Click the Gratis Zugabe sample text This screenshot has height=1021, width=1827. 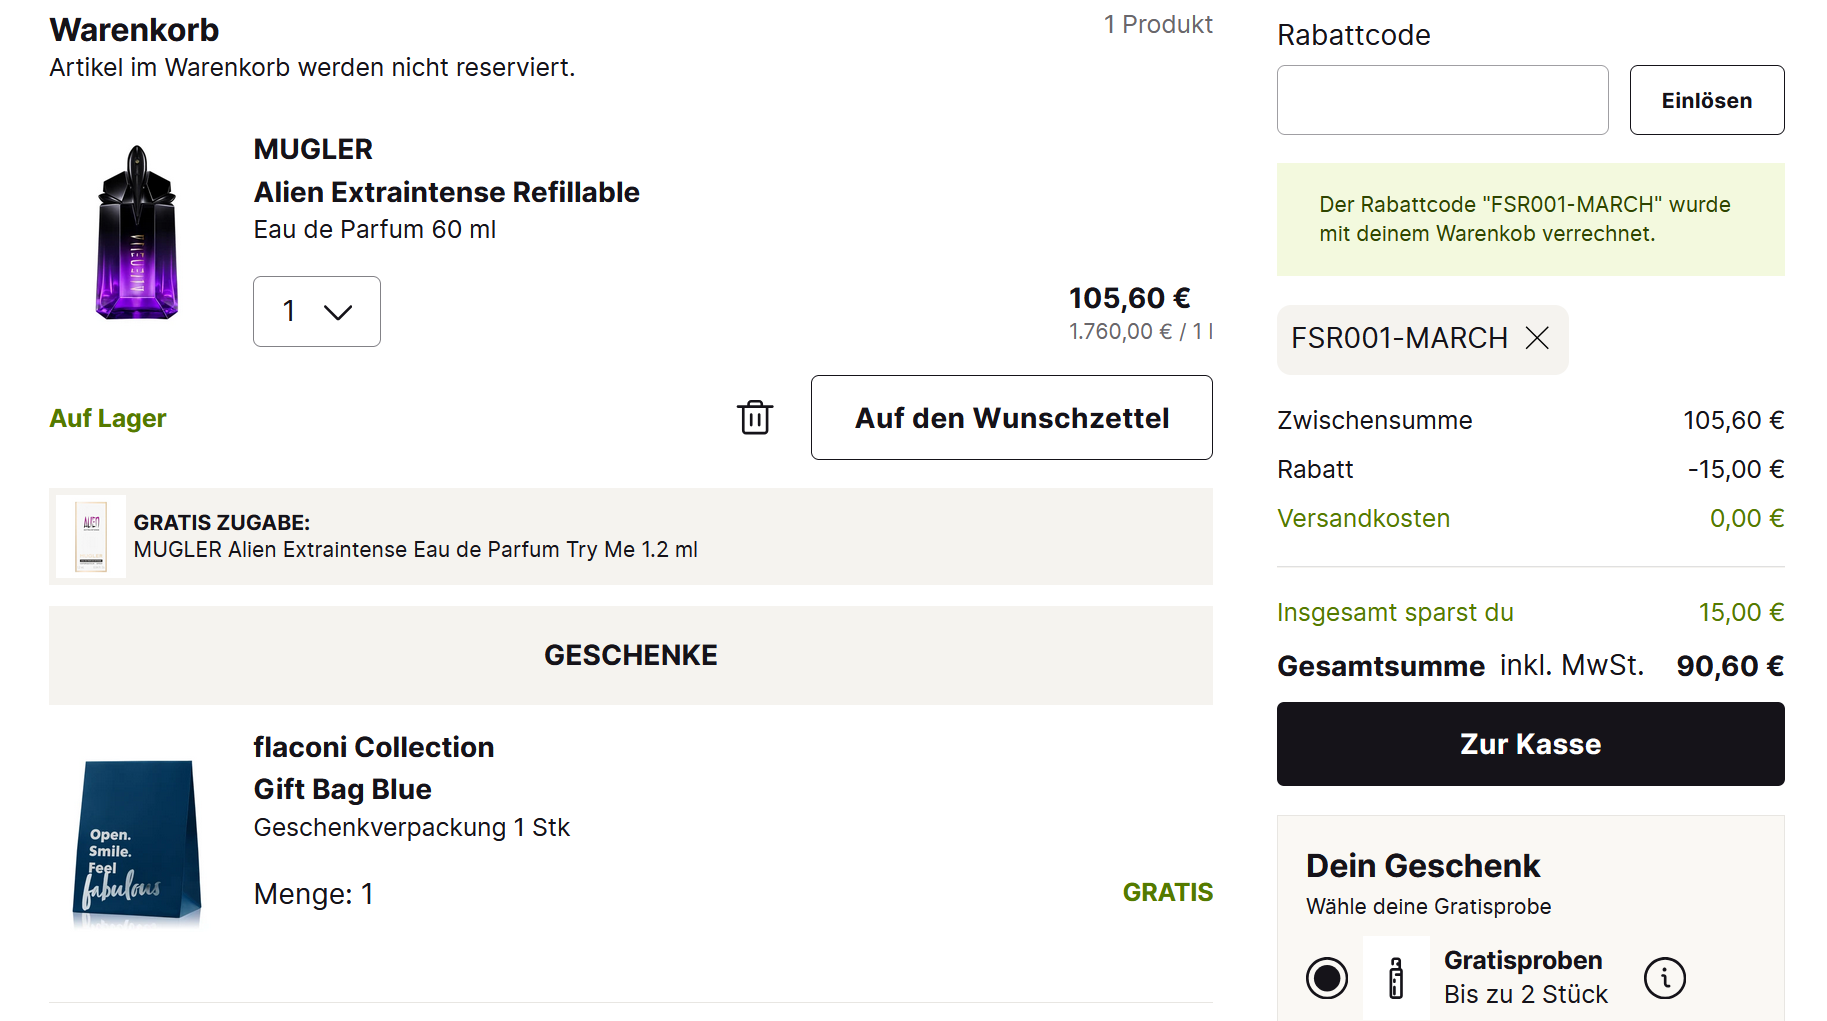pos(415,549)
